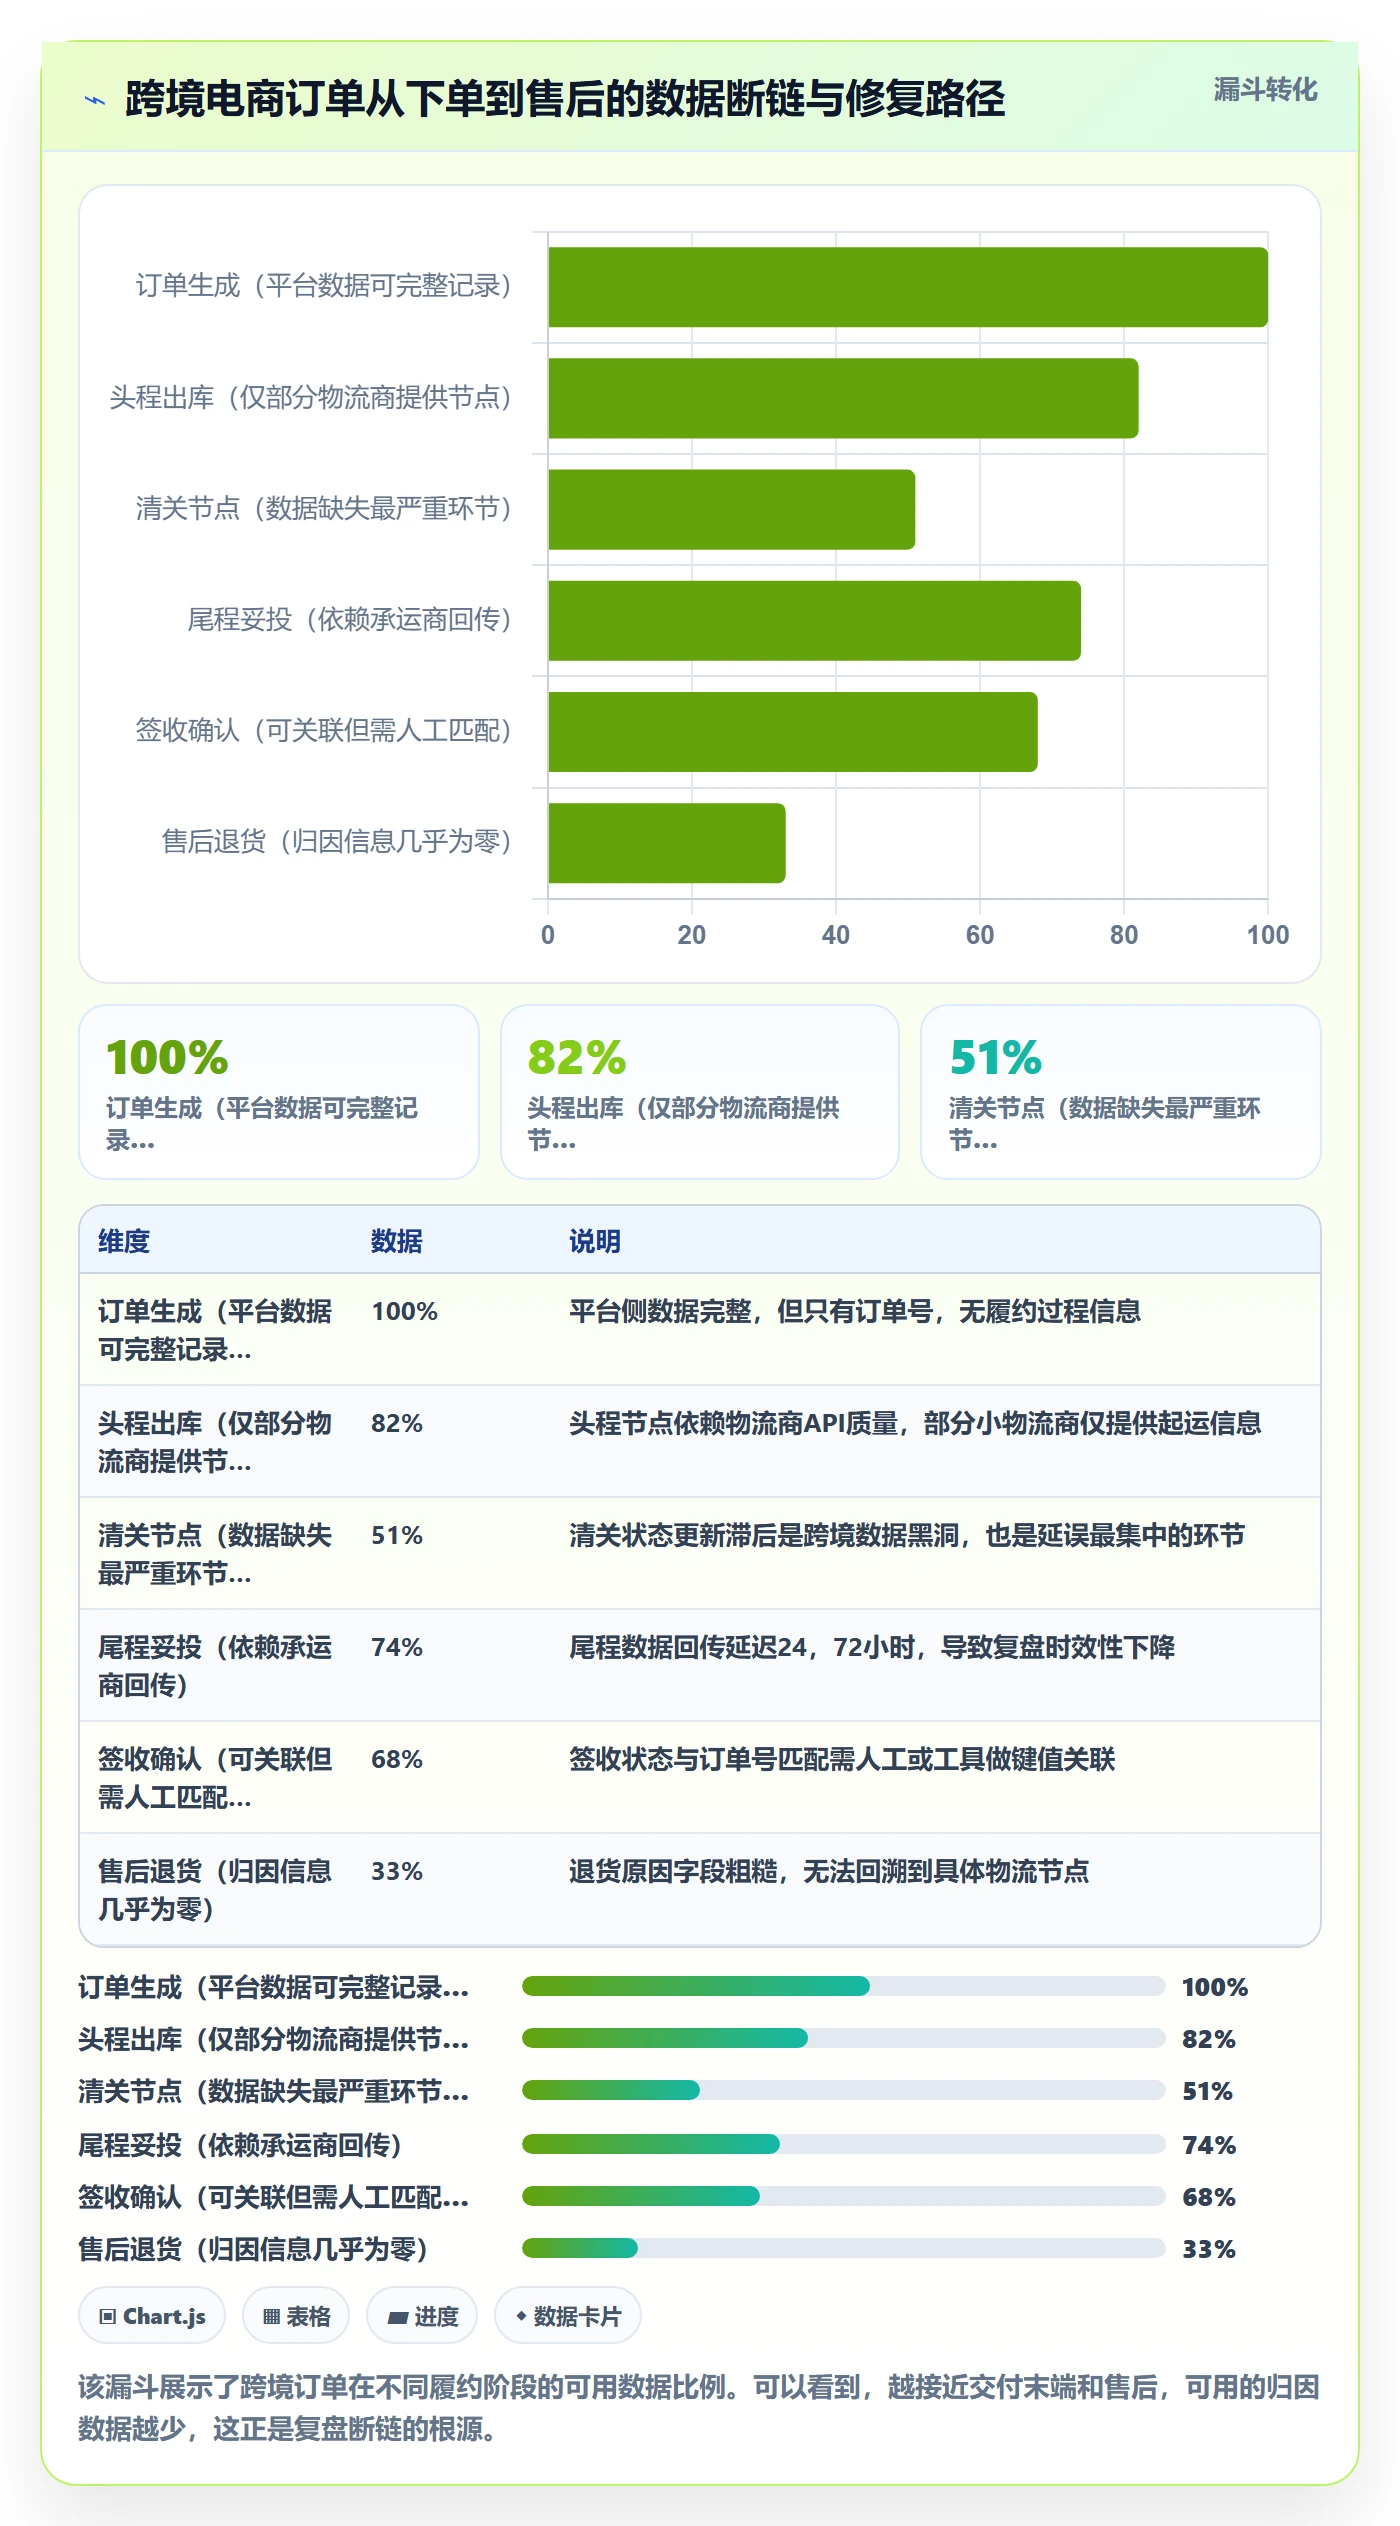Click the 头程出库 bar in the chart
Viewport: 1400px width, 2526px height.
click(x=843, y=398)
